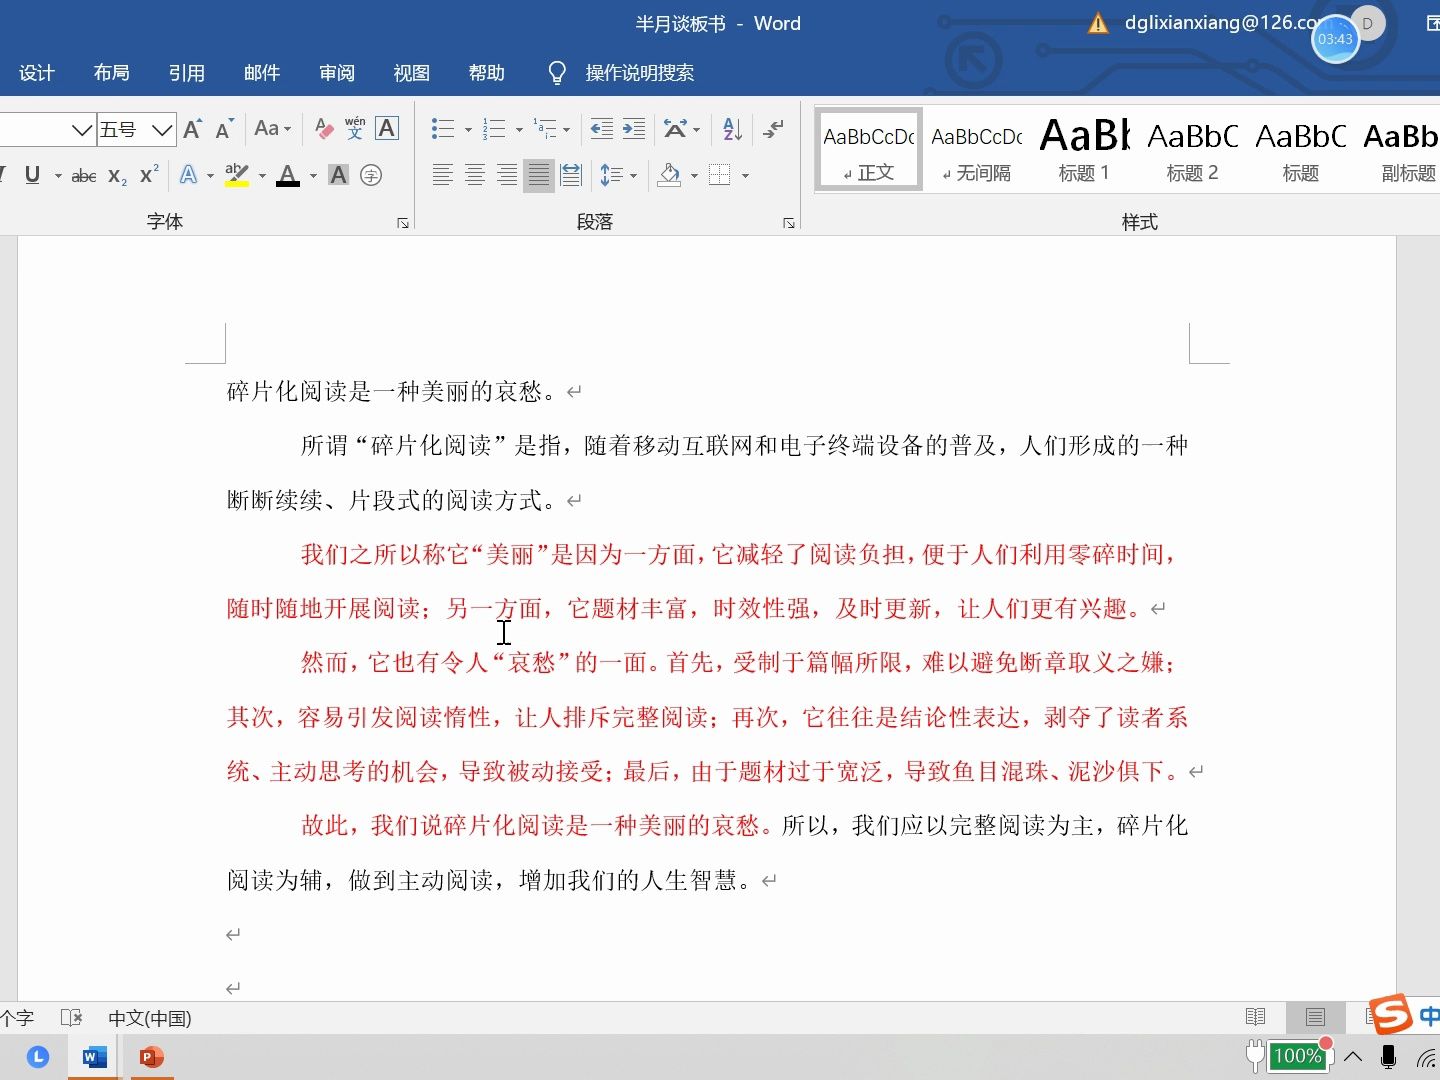Open the 帮助 tab
The image size is (1440, 1080).
click(x=487, y=73)
